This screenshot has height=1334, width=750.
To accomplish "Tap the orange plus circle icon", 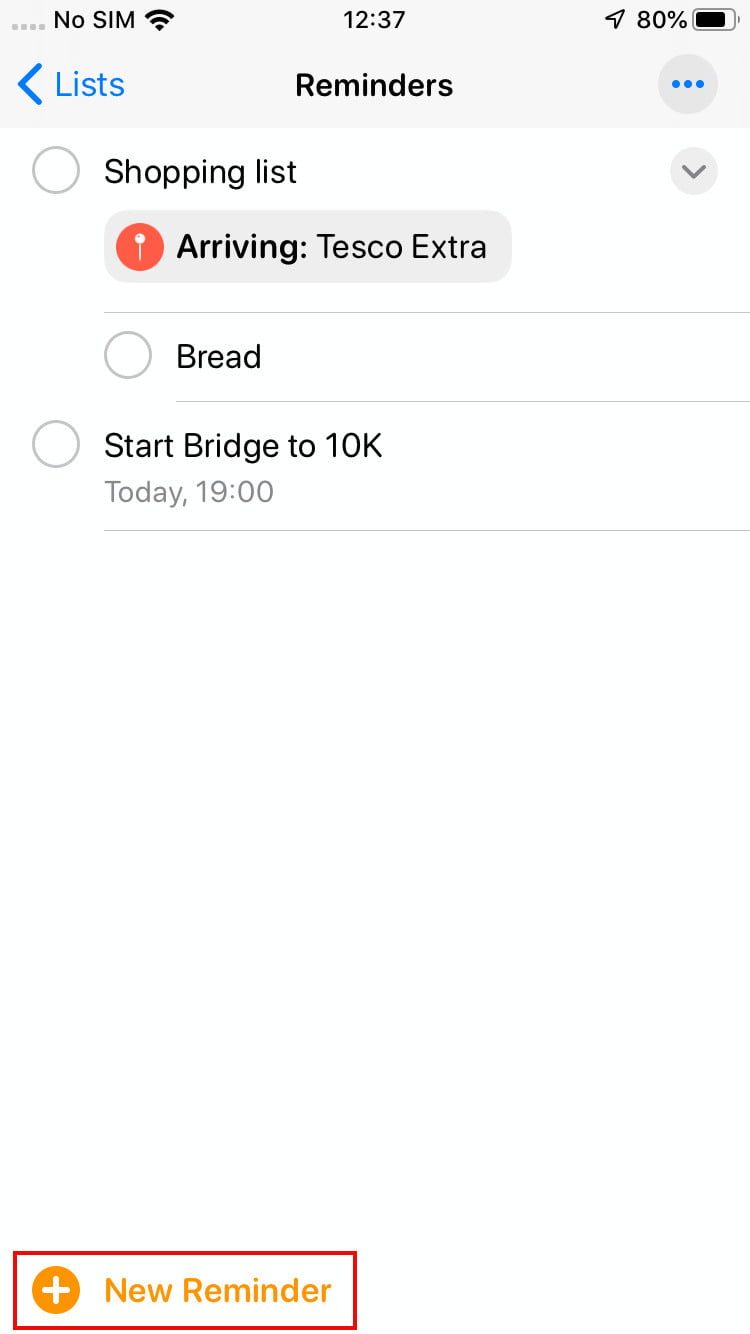I will coord(56,1290).
